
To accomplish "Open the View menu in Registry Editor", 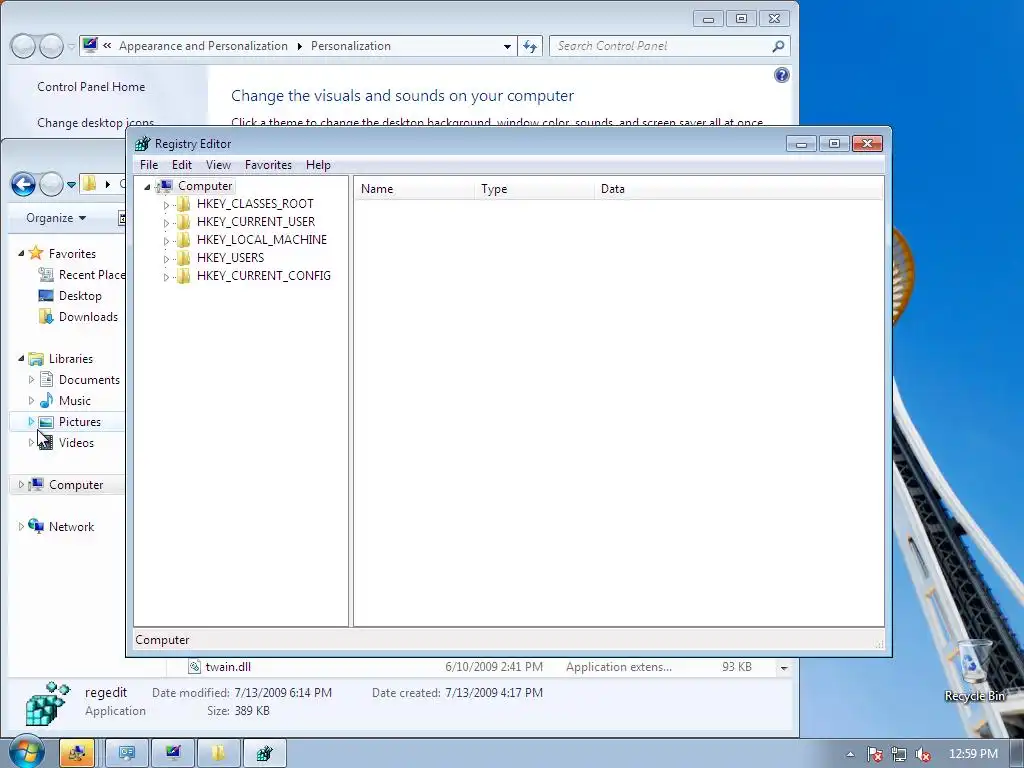I will click(x=218, y=165).
